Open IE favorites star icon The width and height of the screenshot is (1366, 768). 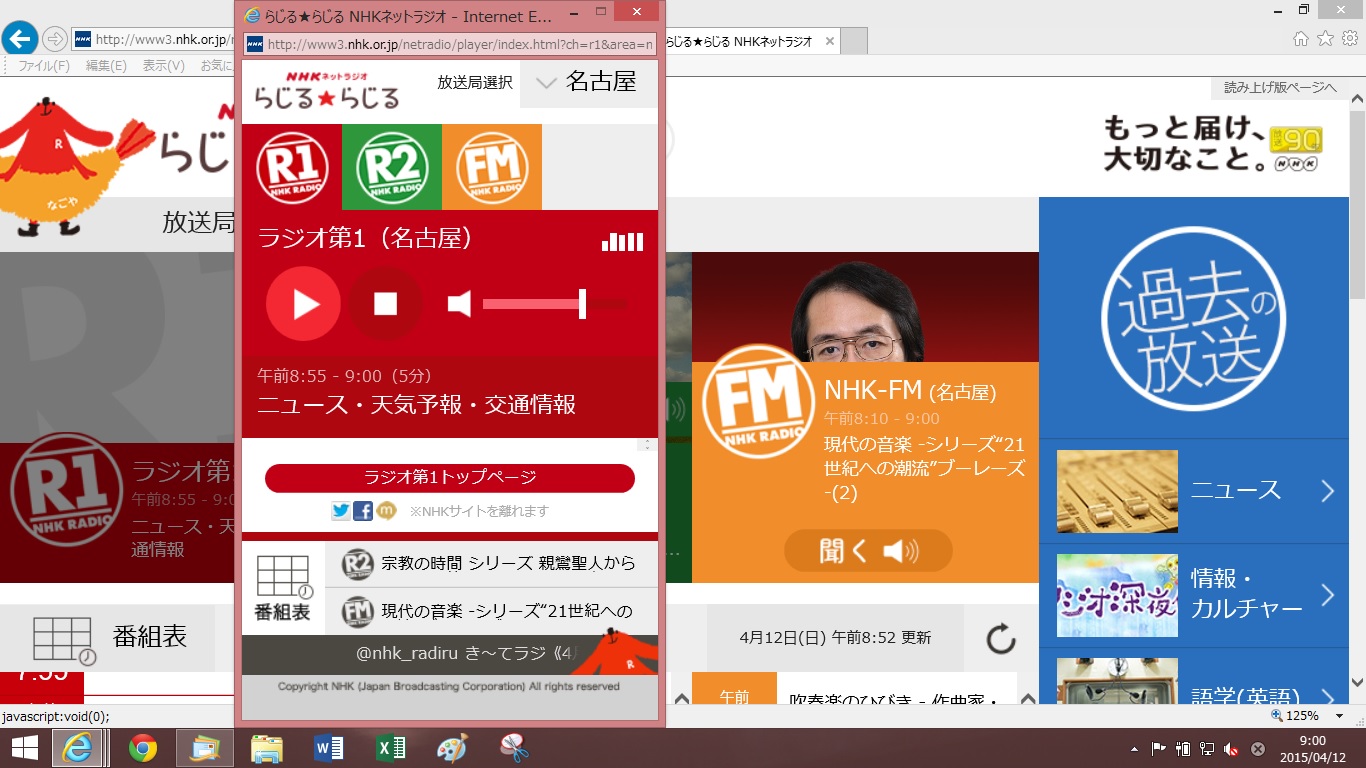pyautogui.click(x=1325, y=39)
